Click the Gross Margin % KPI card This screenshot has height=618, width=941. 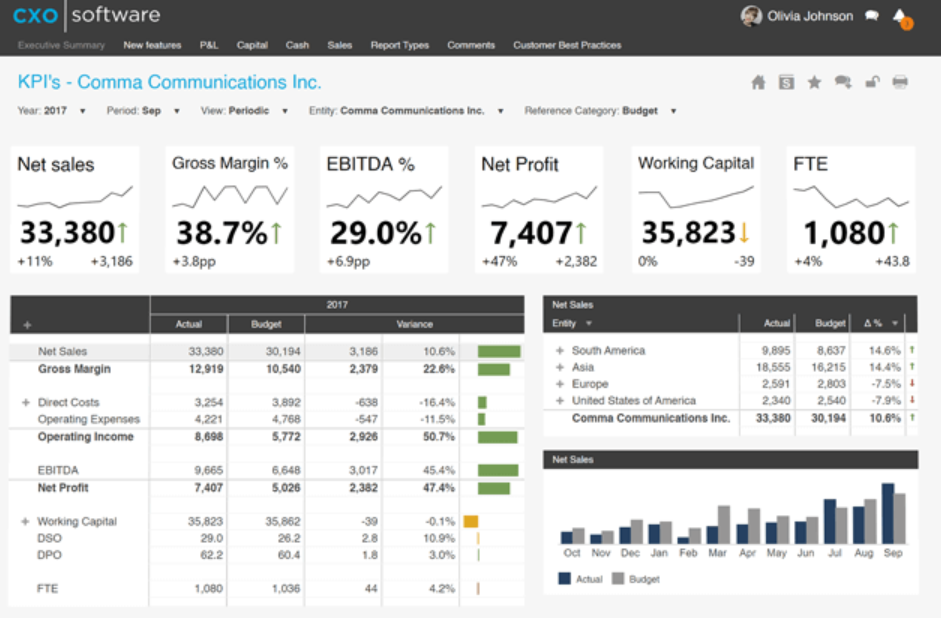(230, 210)
